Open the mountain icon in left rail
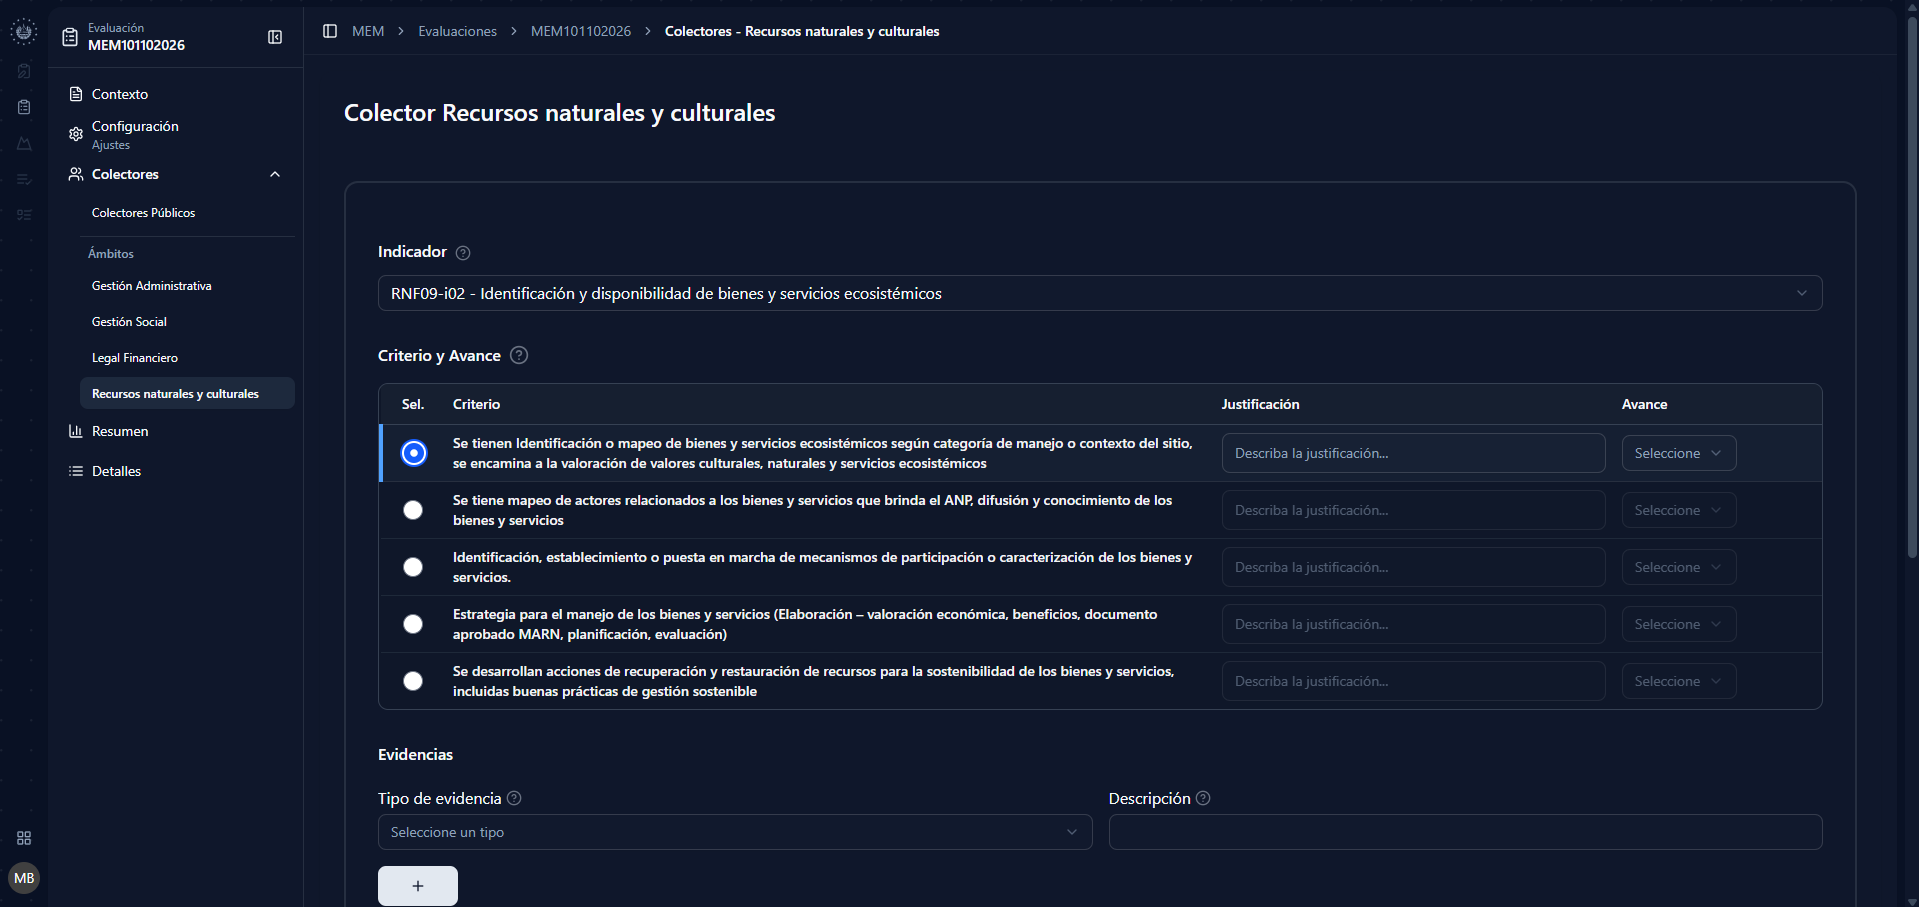The image size is (1919, 907). (x=24, y=143)
